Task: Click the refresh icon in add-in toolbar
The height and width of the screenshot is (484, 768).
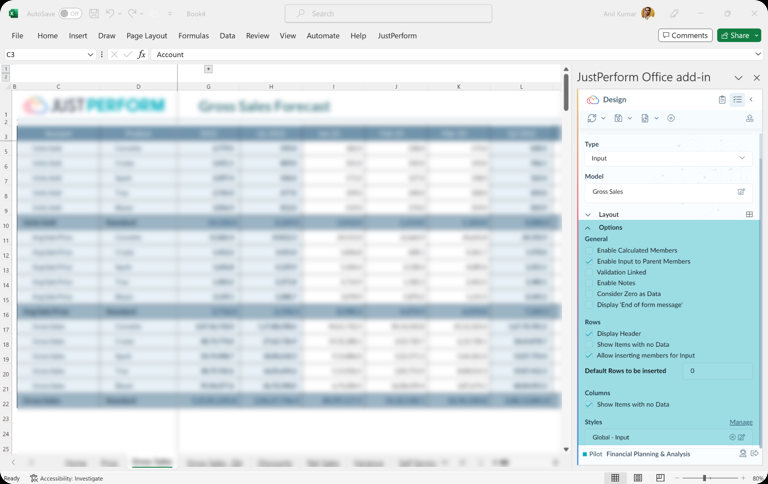Action: (x=592, y=119)
